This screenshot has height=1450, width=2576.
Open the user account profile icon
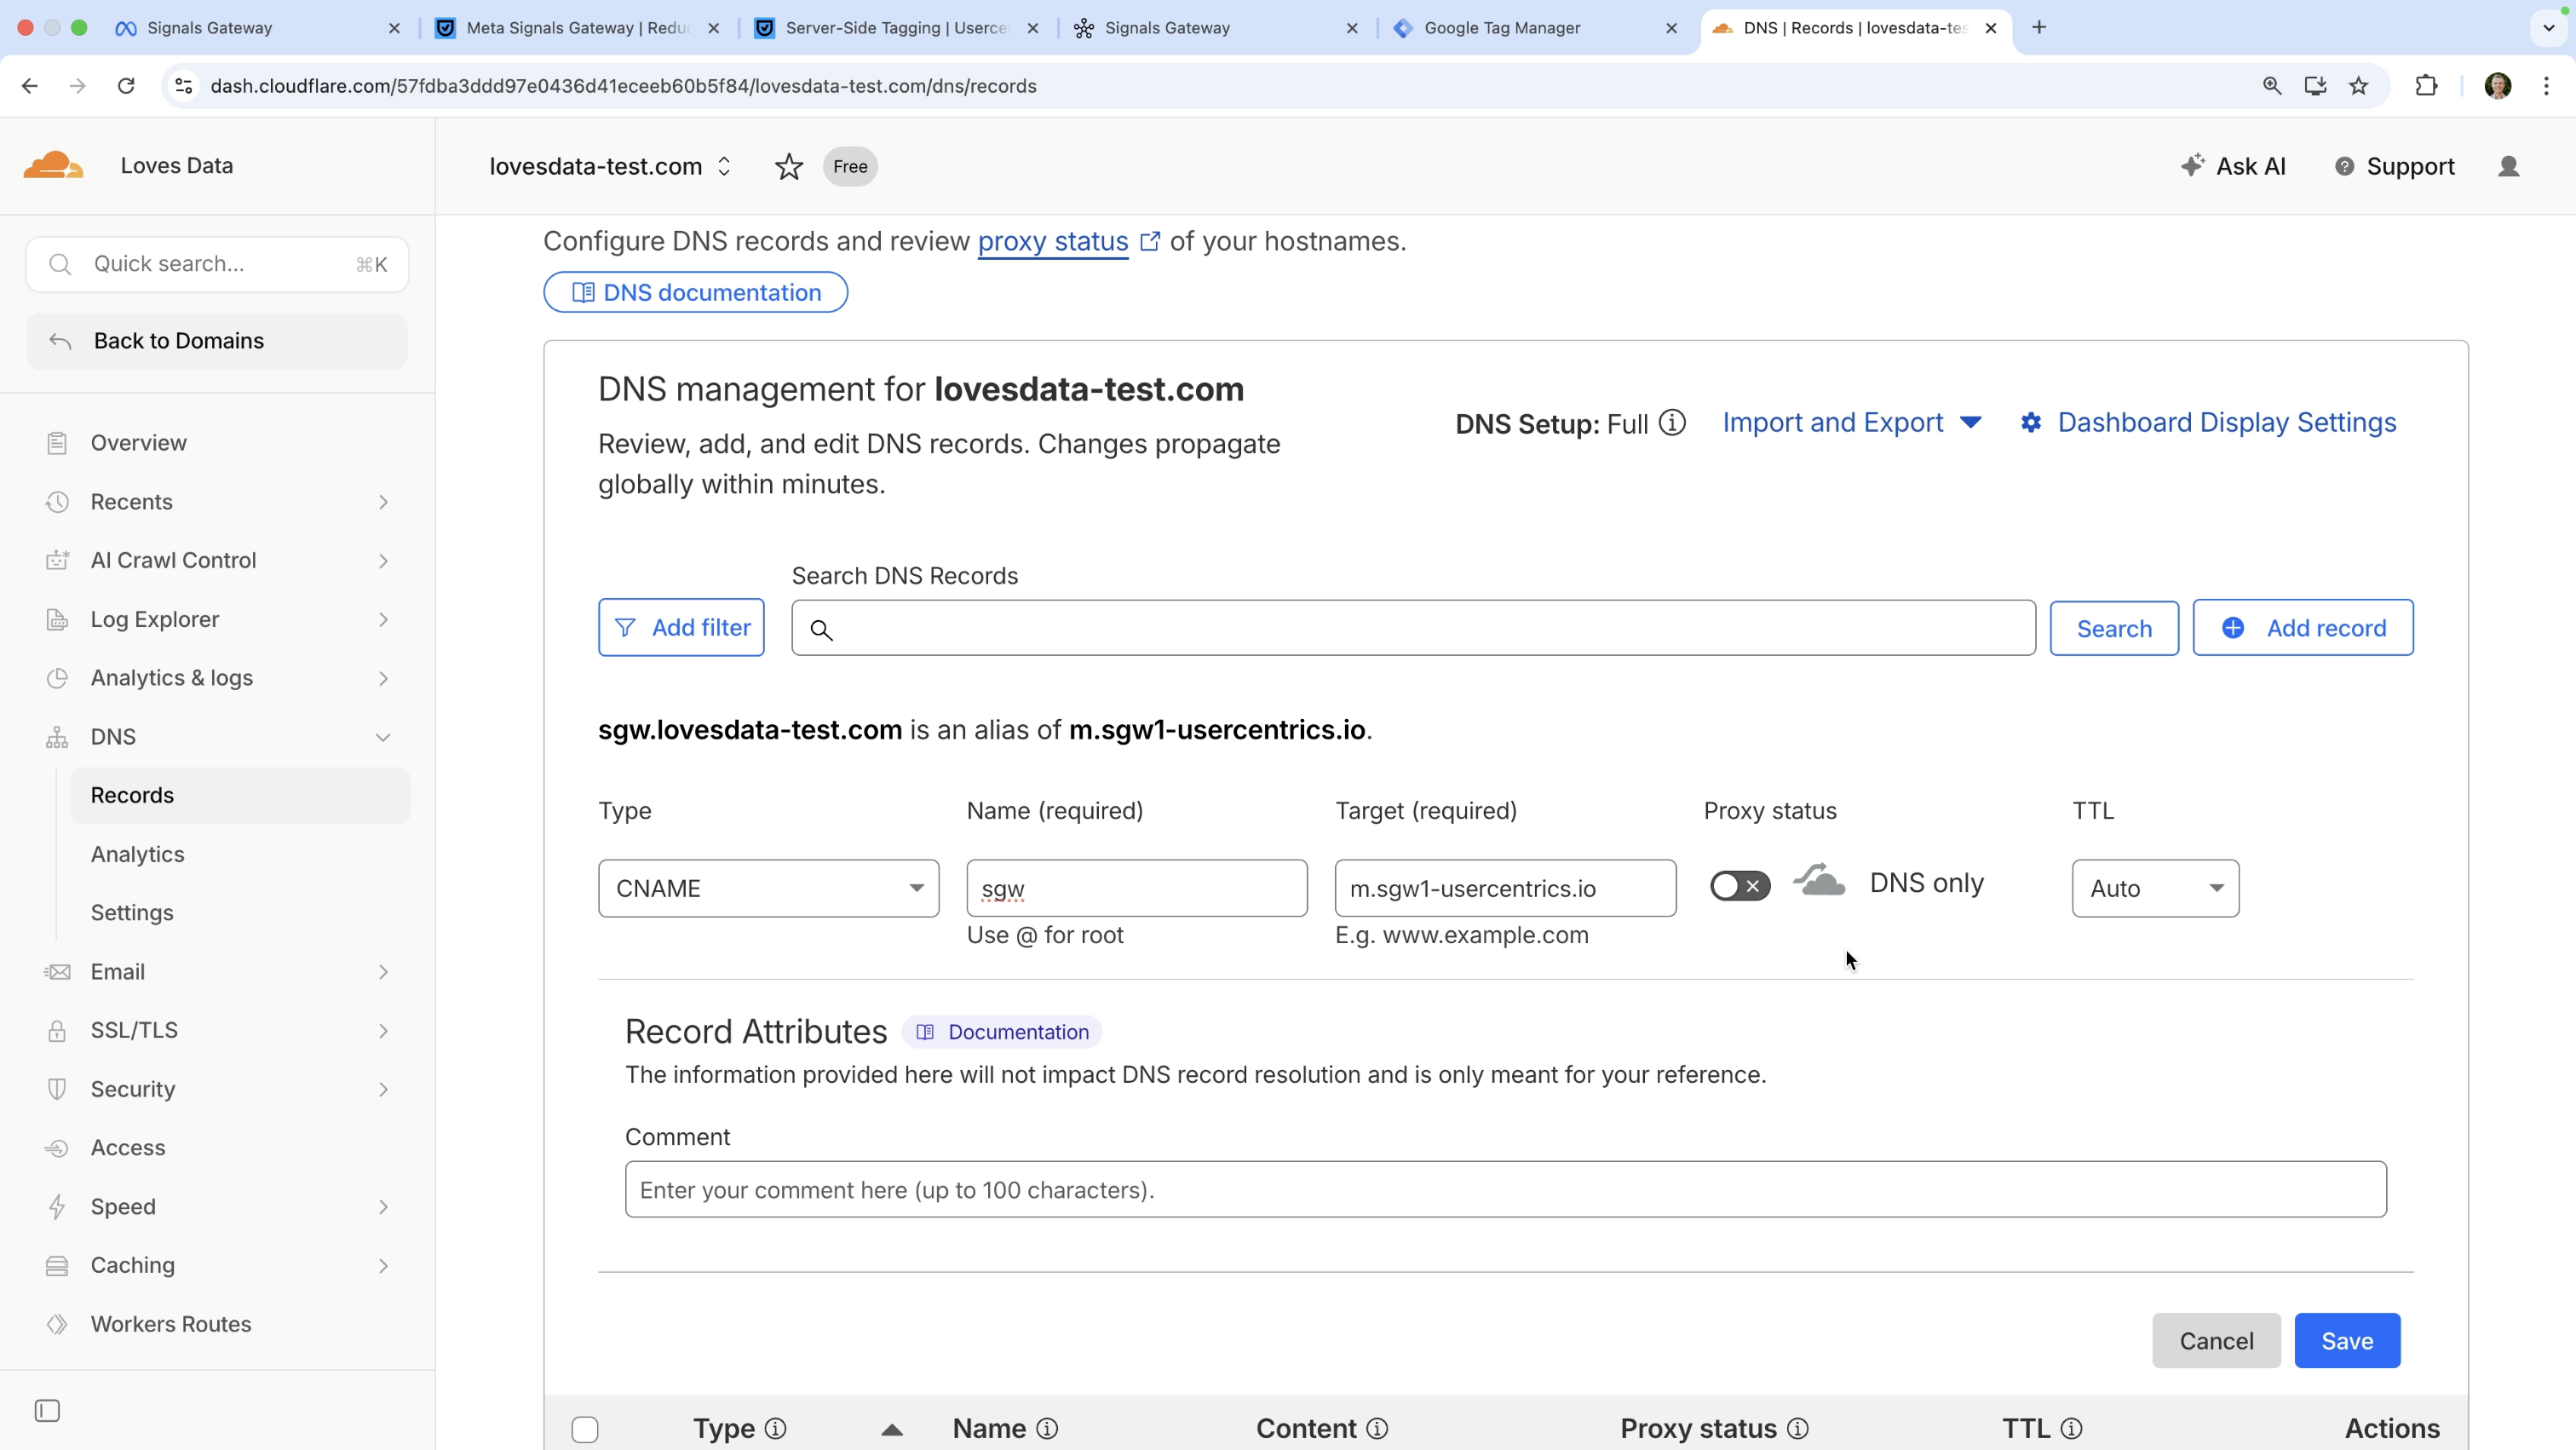coord(2509,166)
